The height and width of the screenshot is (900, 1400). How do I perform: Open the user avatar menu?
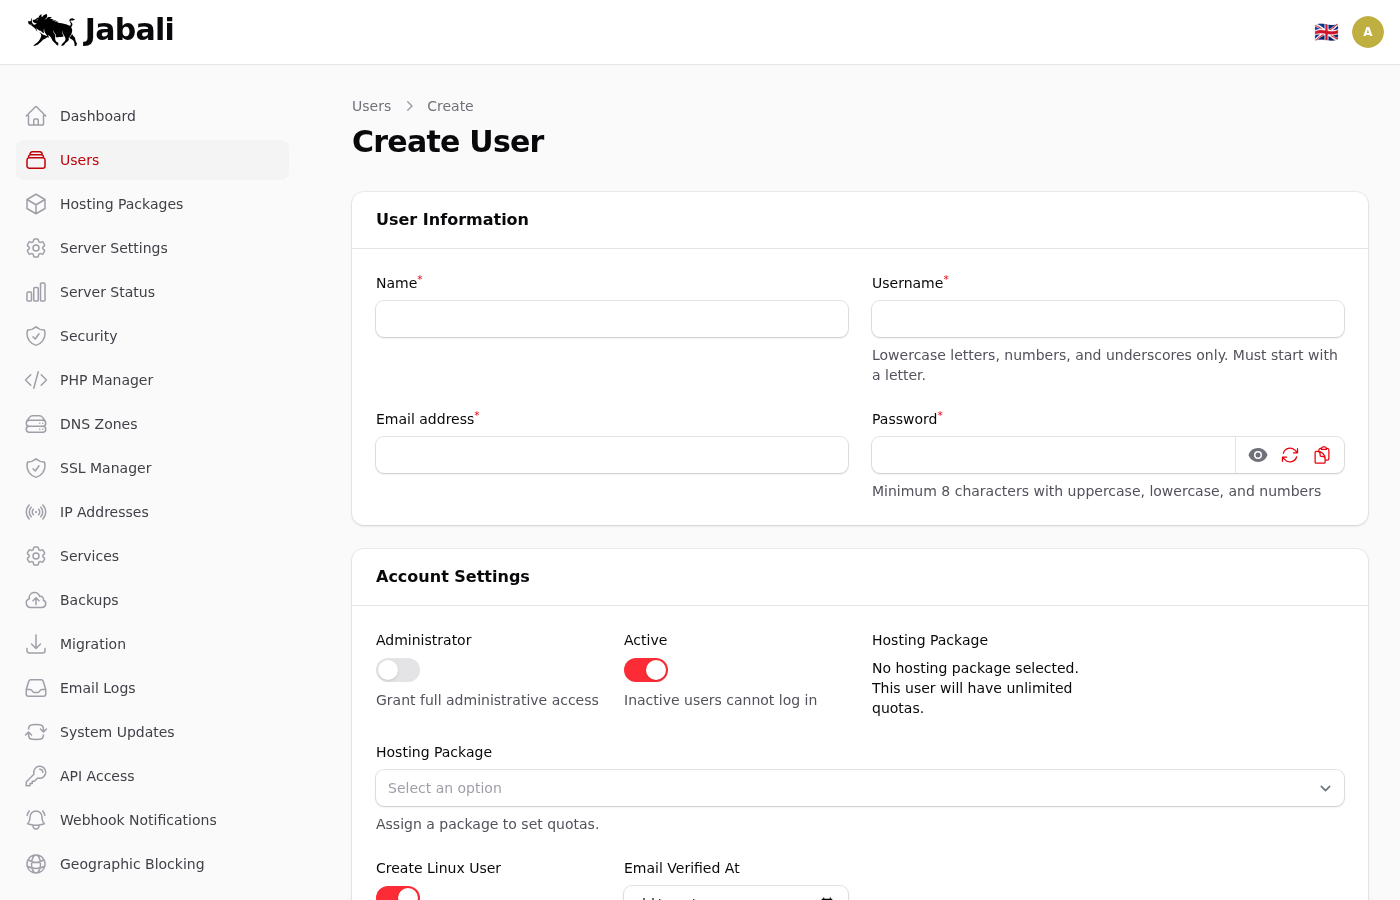(x=1367, y=32)
